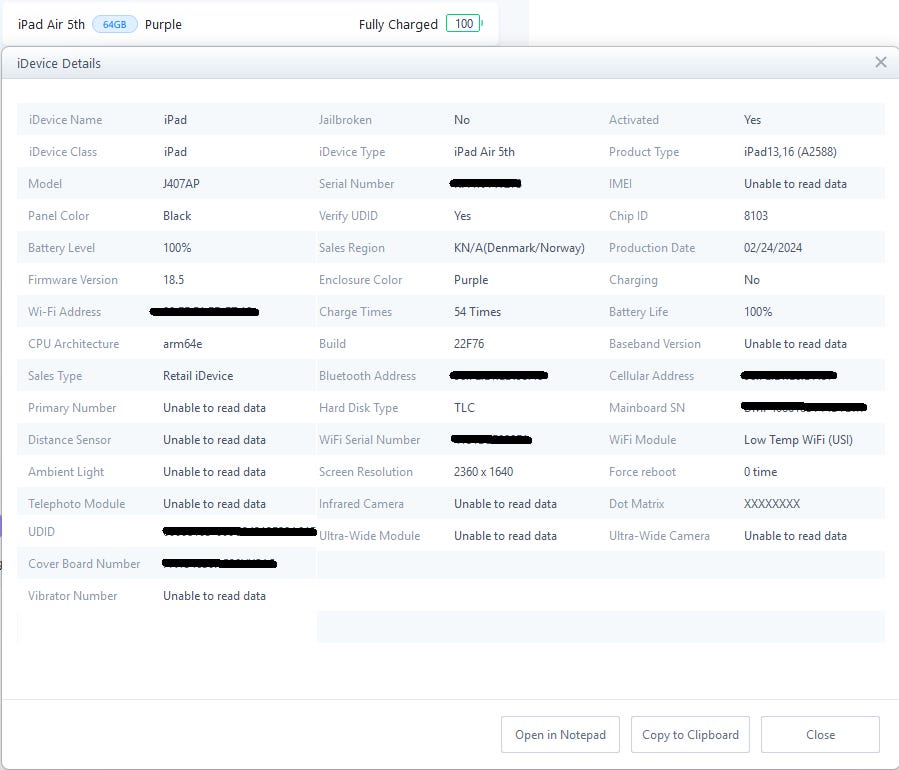Select the 'KN/A(Denmark/Norway)' sales region value
This screenshot has height=770, width=899.
519,248
